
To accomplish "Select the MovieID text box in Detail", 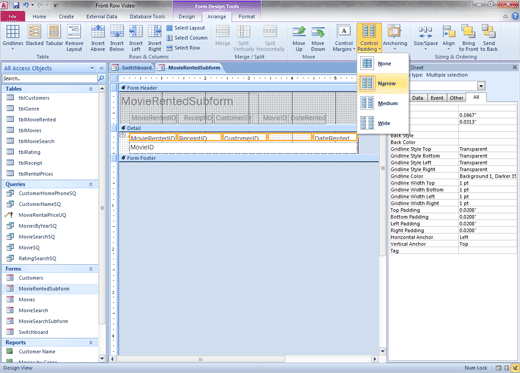I will pos(243,147).
